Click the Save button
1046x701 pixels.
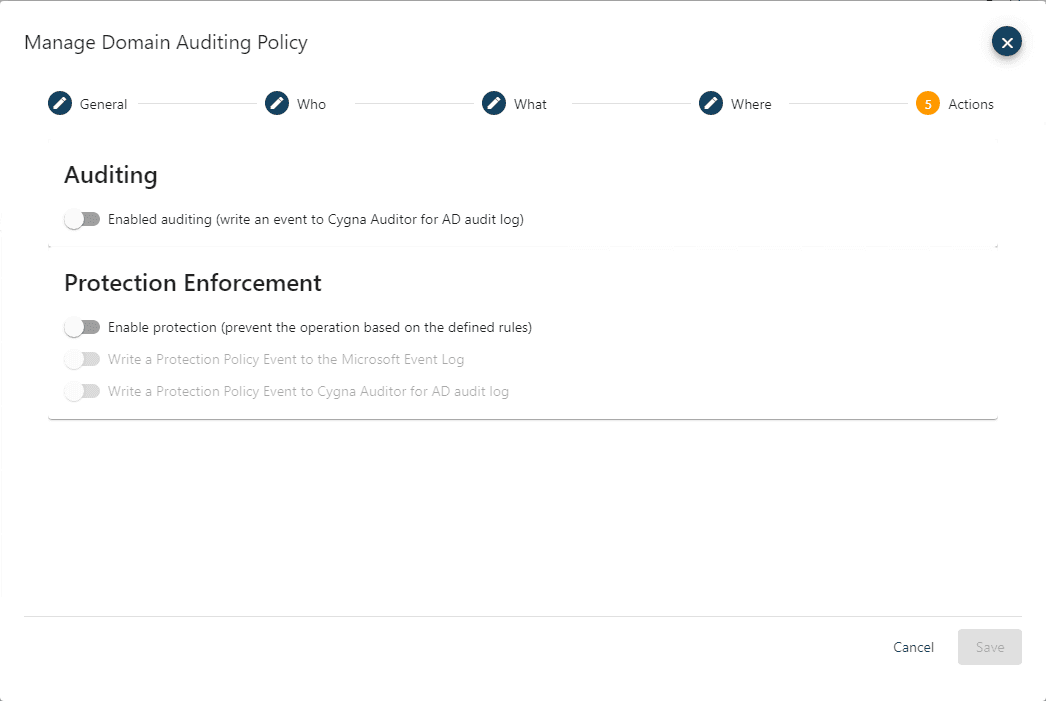pyautogui.click(x=989, y=647)
